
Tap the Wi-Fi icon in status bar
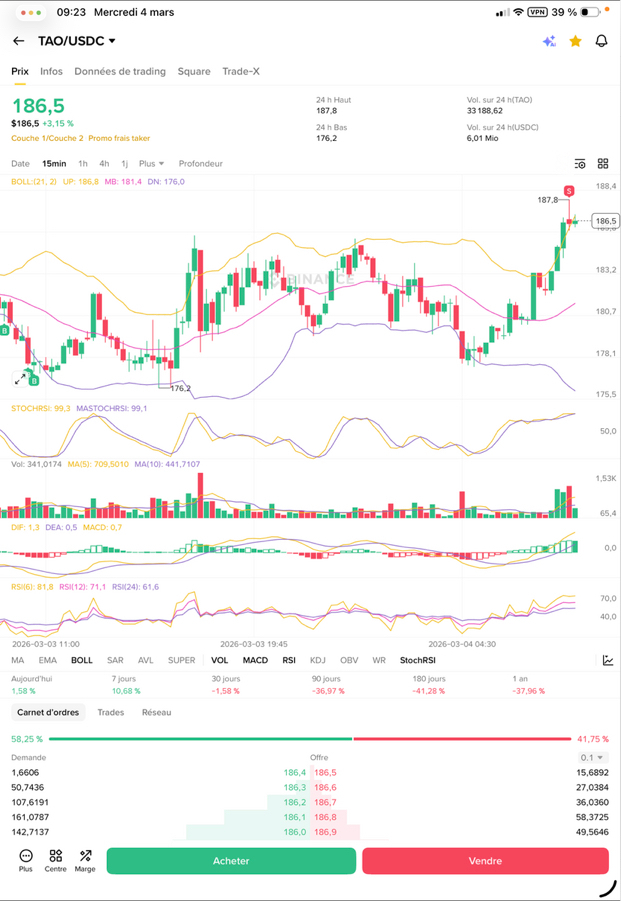[519, 12]
